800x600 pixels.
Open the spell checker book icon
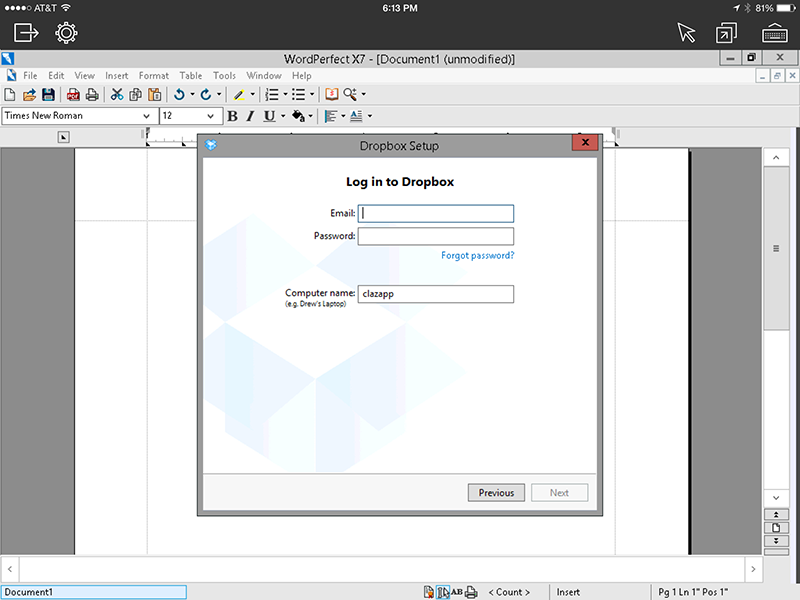(x=332, y=94)
